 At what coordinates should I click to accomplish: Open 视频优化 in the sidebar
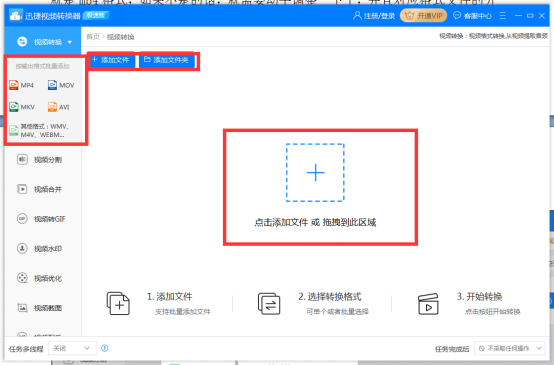coord(40,278)
